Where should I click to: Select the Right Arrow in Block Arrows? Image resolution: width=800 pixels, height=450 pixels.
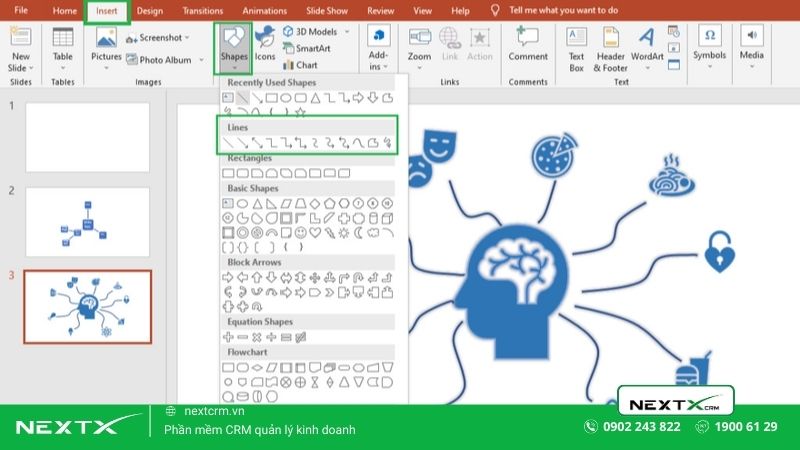(228, 278)
